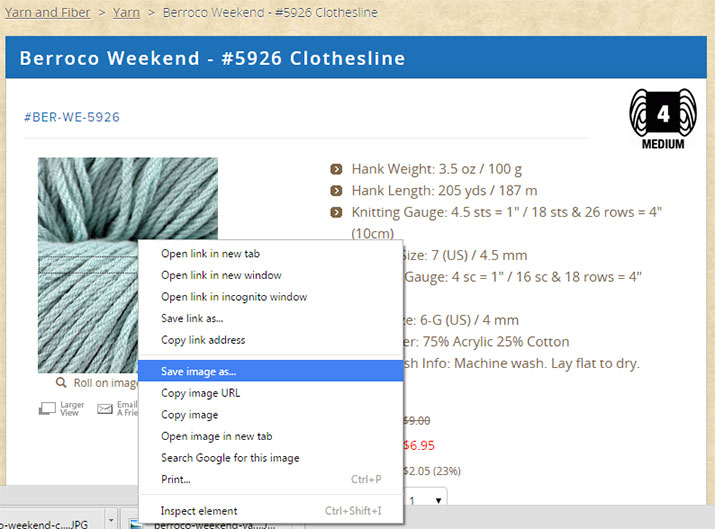Open the Larger View icon

coord(47,408)
